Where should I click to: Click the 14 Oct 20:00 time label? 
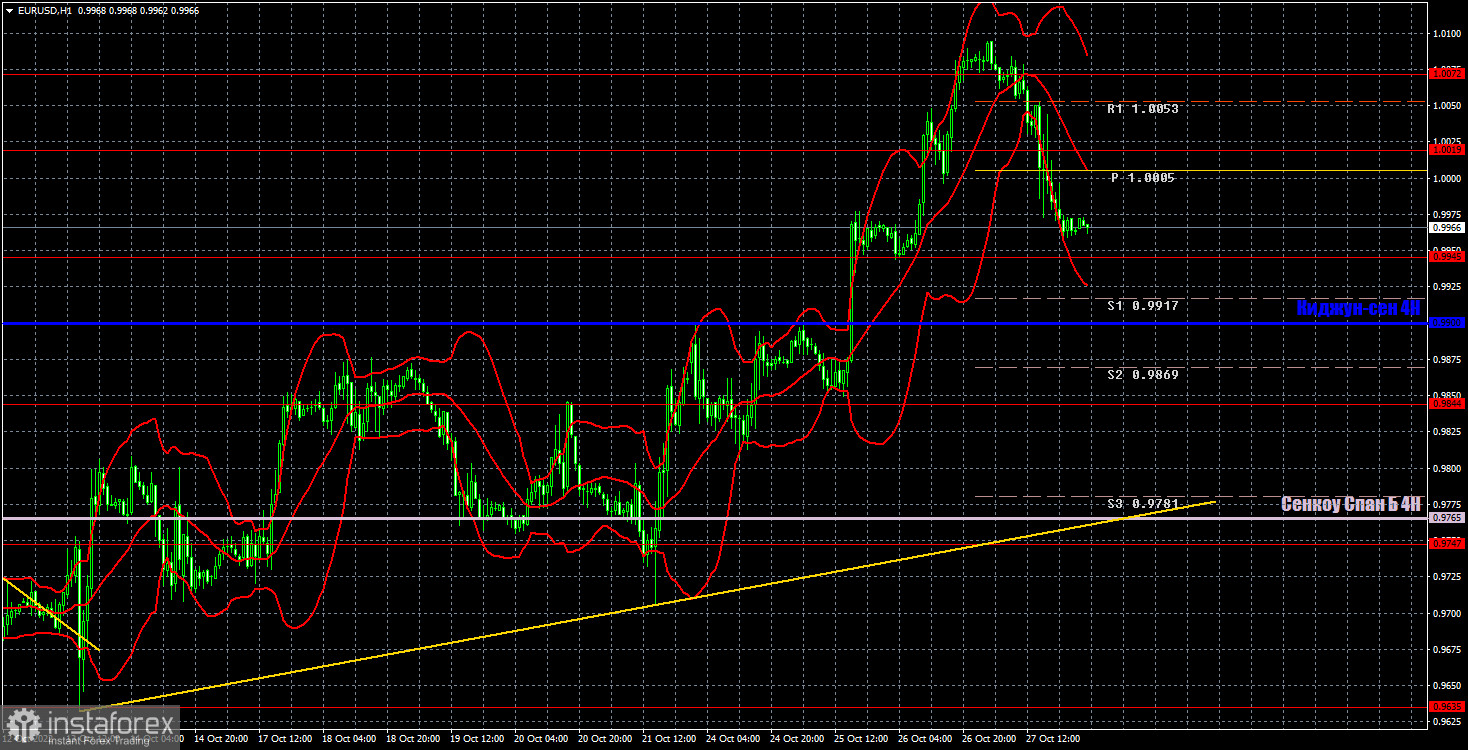[x=221, y=740]
